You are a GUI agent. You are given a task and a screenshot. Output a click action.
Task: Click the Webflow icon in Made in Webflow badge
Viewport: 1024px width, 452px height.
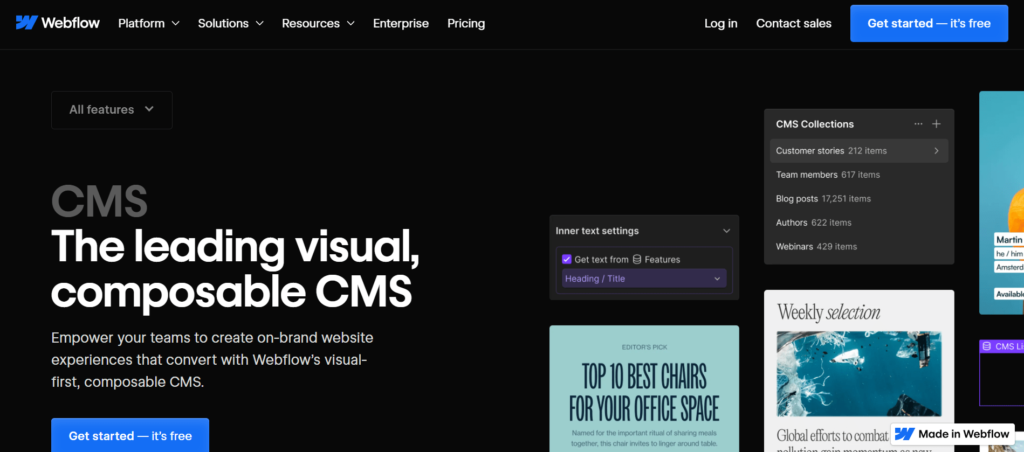(904, 434)
